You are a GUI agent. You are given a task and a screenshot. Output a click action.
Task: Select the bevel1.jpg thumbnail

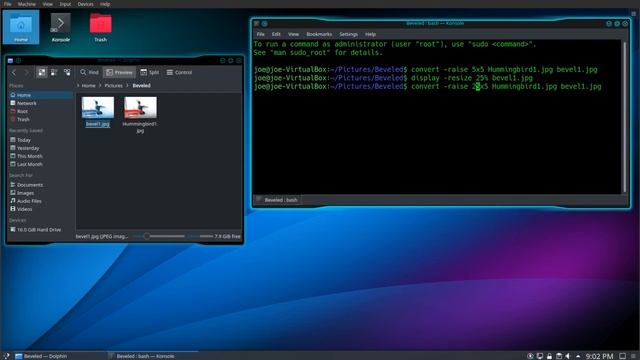98,108
